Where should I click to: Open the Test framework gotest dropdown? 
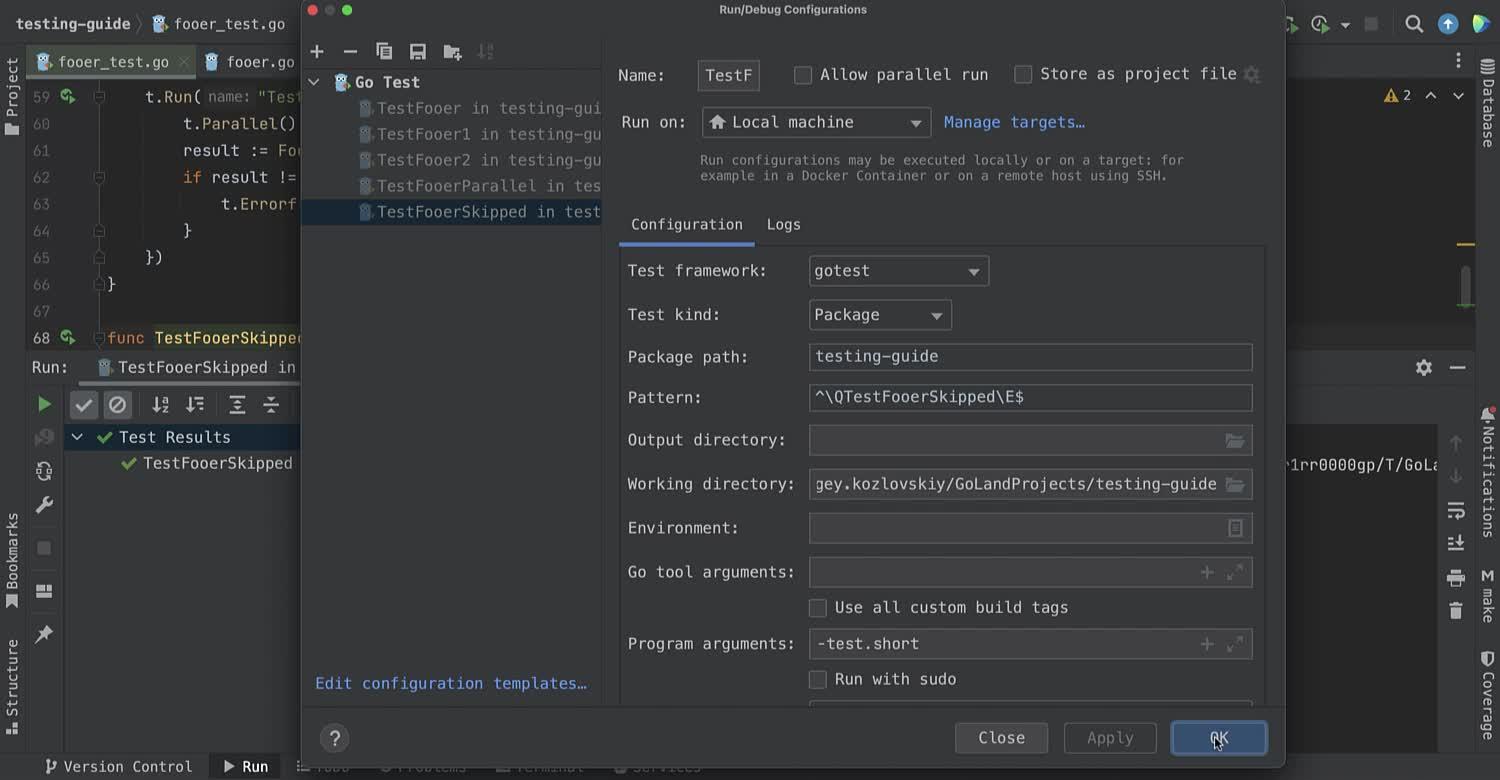click(898, 271)
